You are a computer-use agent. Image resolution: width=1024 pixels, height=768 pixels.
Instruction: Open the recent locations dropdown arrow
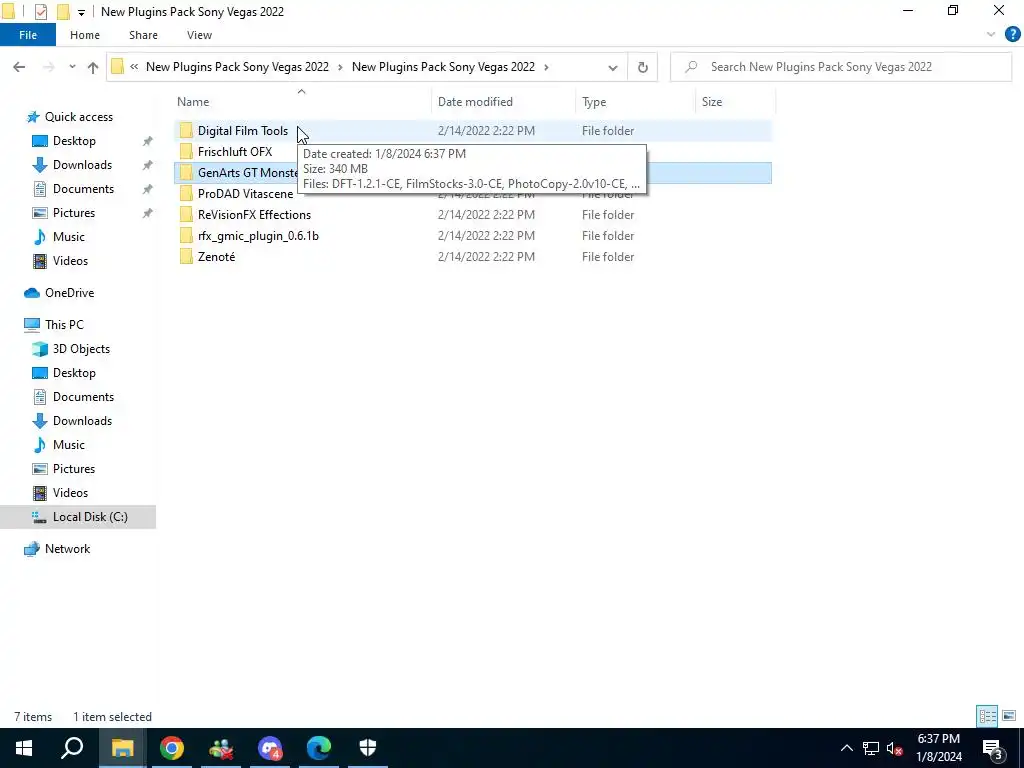(72, 67)
